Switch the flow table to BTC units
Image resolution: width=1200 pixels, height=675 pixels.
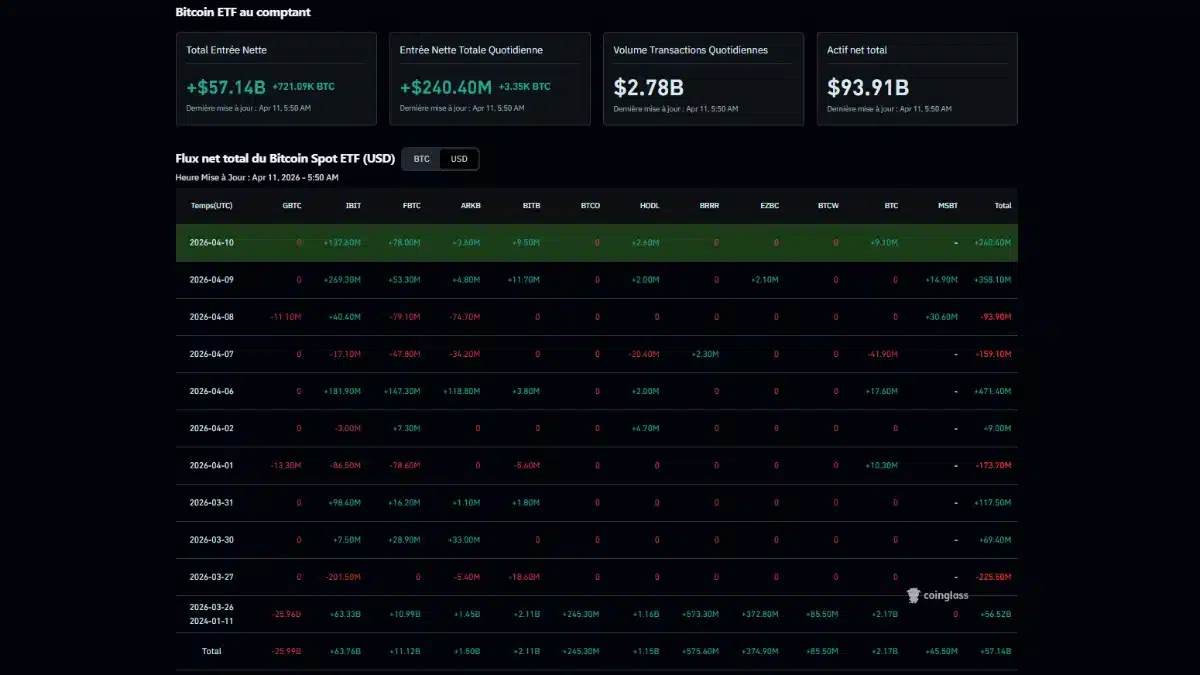click(421, 158)
